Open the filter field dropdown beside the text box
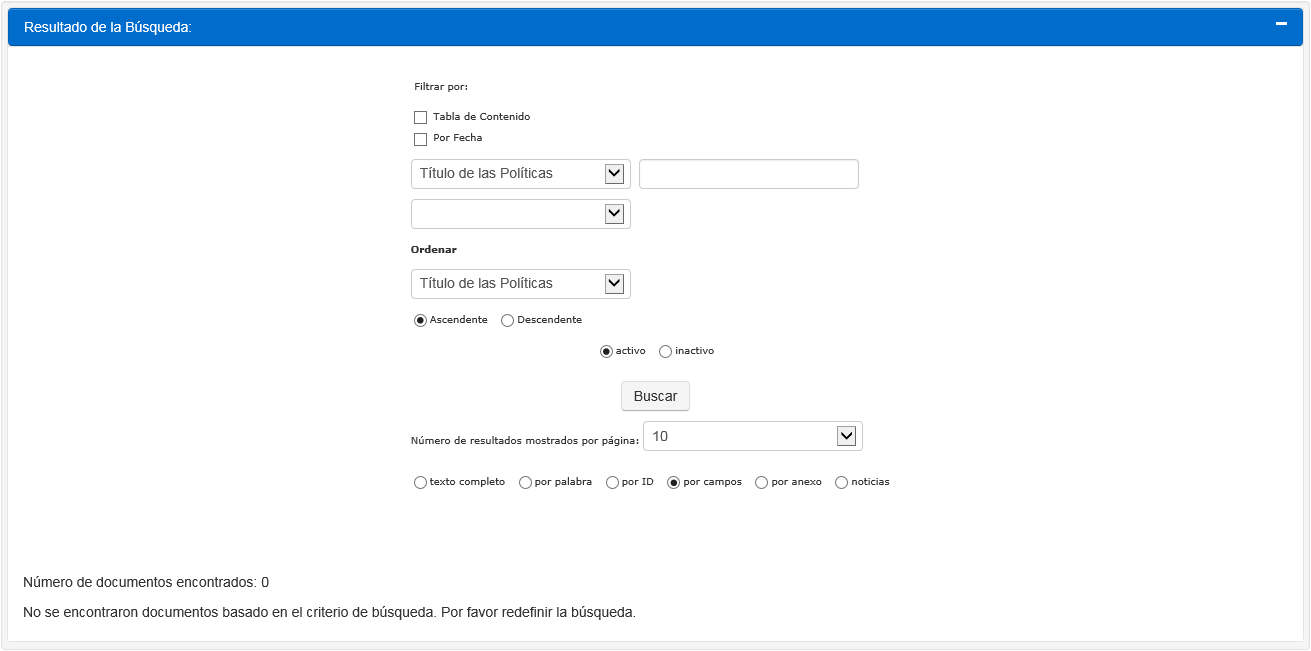1311x651 pixels. click(x=520, y=174)
